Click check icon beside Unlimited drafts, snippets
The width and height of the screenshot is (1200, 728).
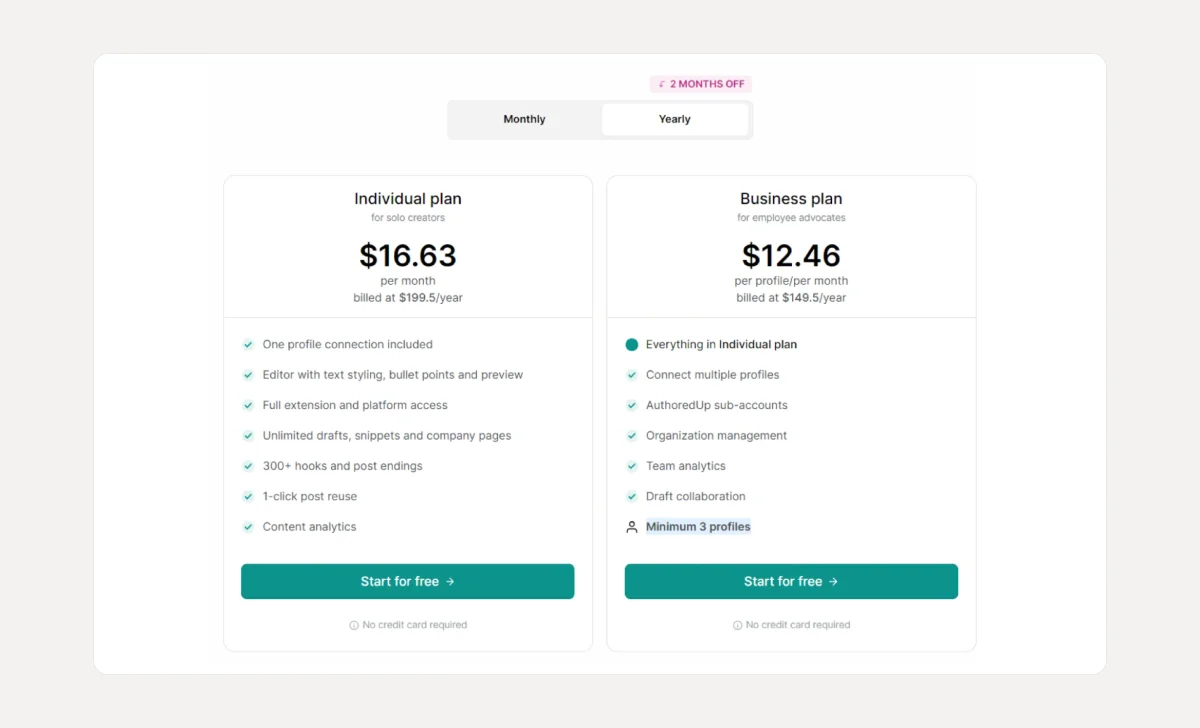click(x=248, y=436)
